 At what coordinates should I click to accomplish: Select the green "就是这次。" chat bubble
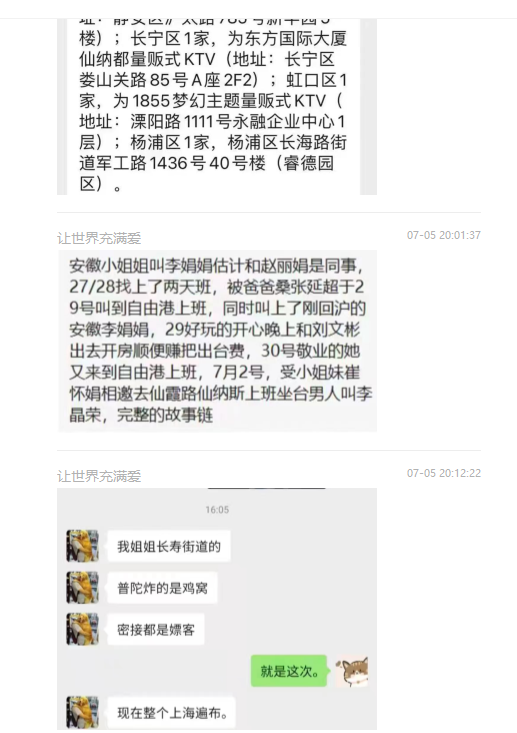coord(289,671)
